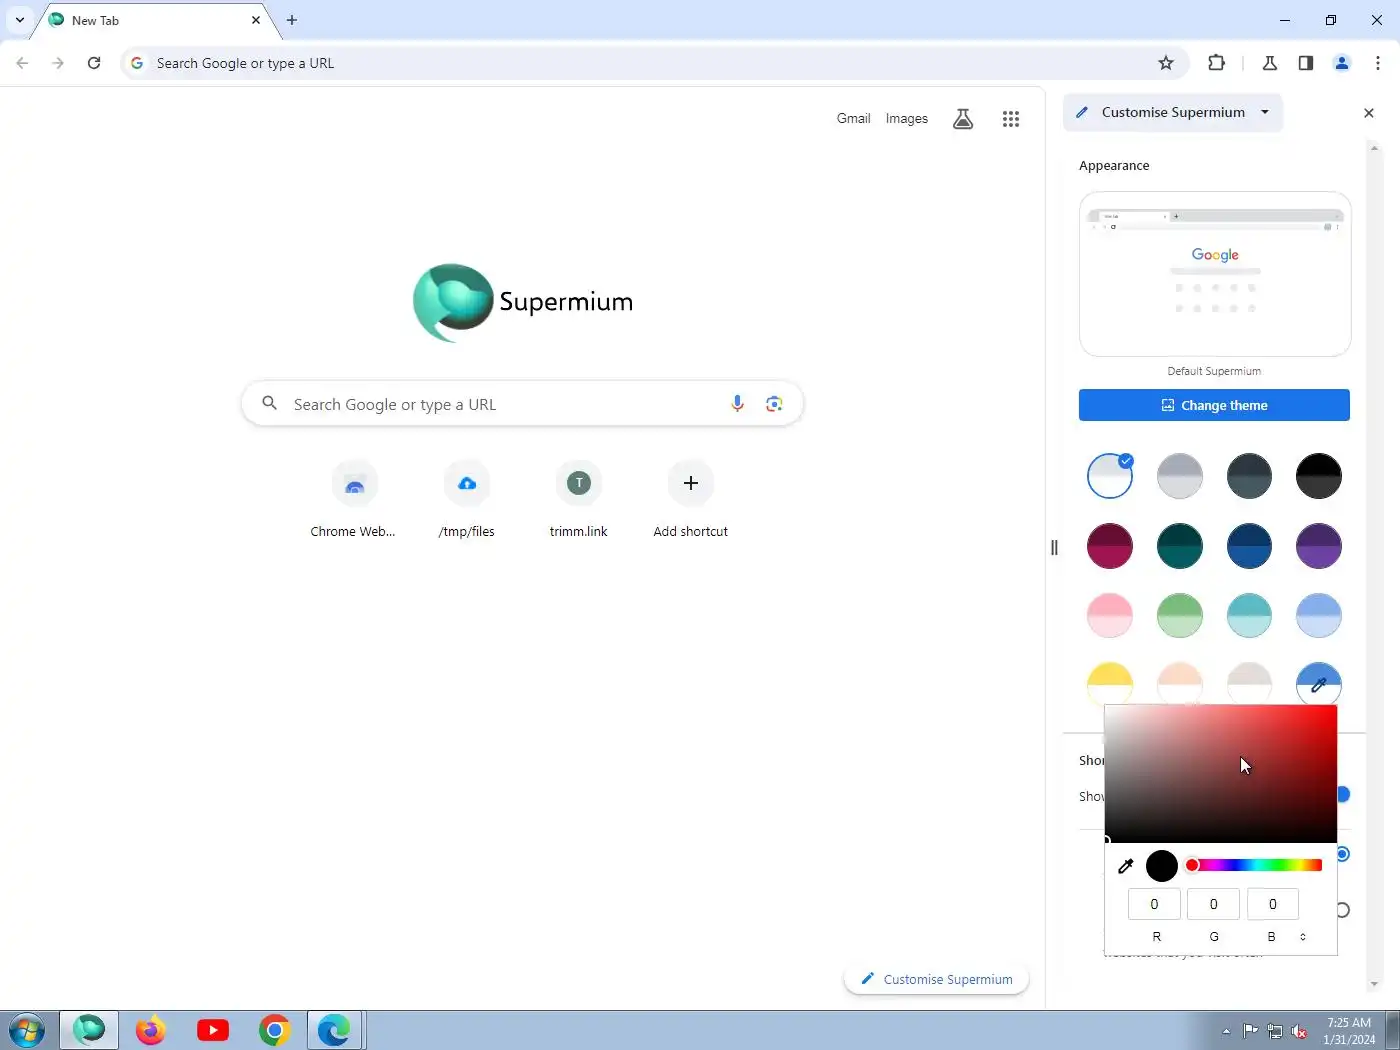Open the browser three-dot menu

point(1378,63)
